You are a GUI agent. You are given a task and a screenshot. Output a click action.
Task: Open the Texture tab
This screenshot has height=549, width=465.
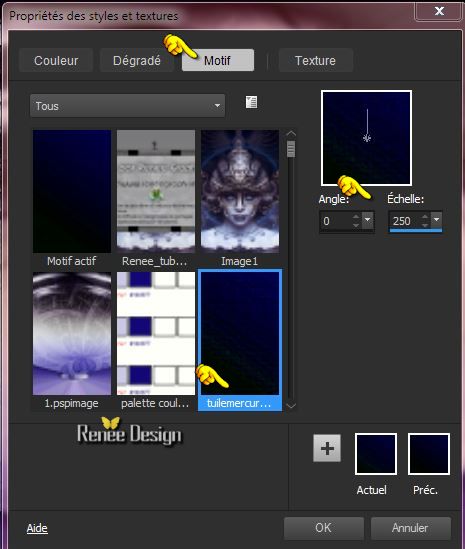[x=315, y=61]
